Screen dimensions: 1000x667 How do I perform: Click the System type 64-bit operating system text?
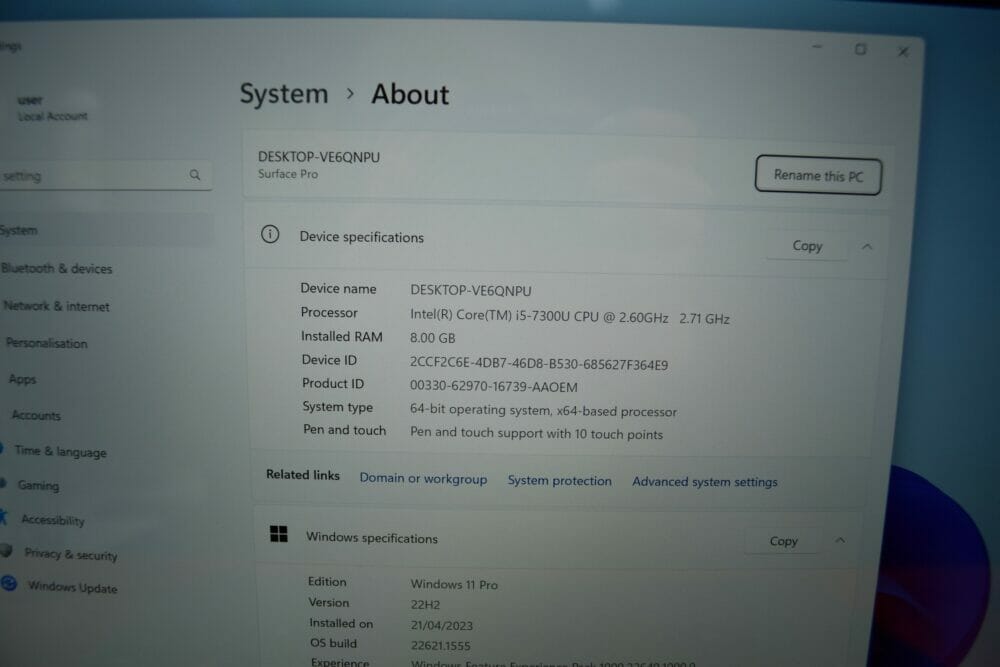tap(543, 411)
